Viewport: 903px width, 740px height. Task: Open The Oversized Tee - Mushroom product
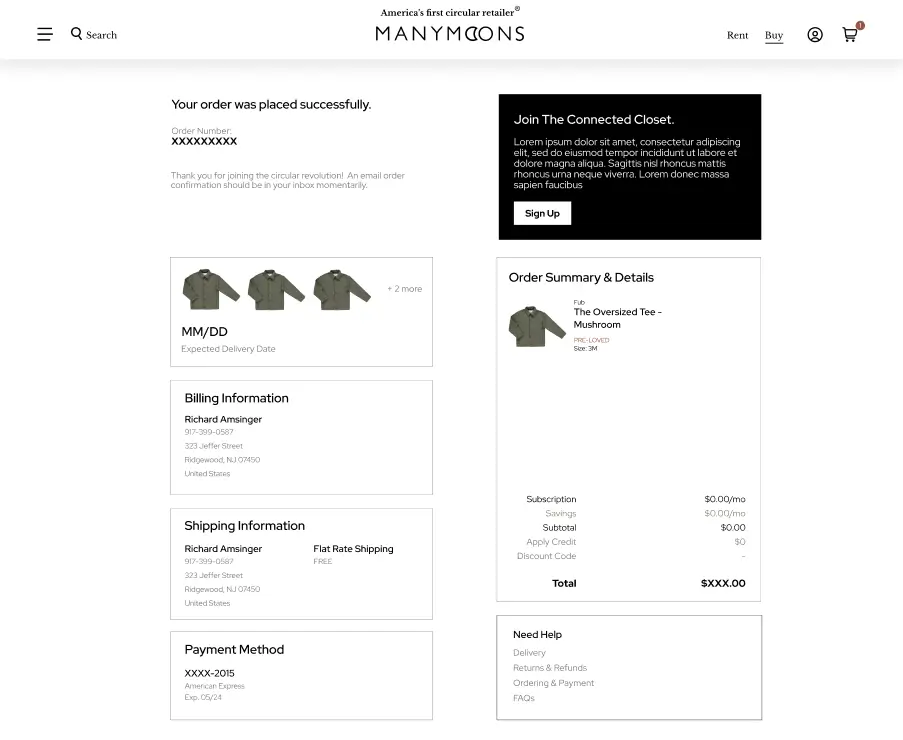[x=617, y=318]
